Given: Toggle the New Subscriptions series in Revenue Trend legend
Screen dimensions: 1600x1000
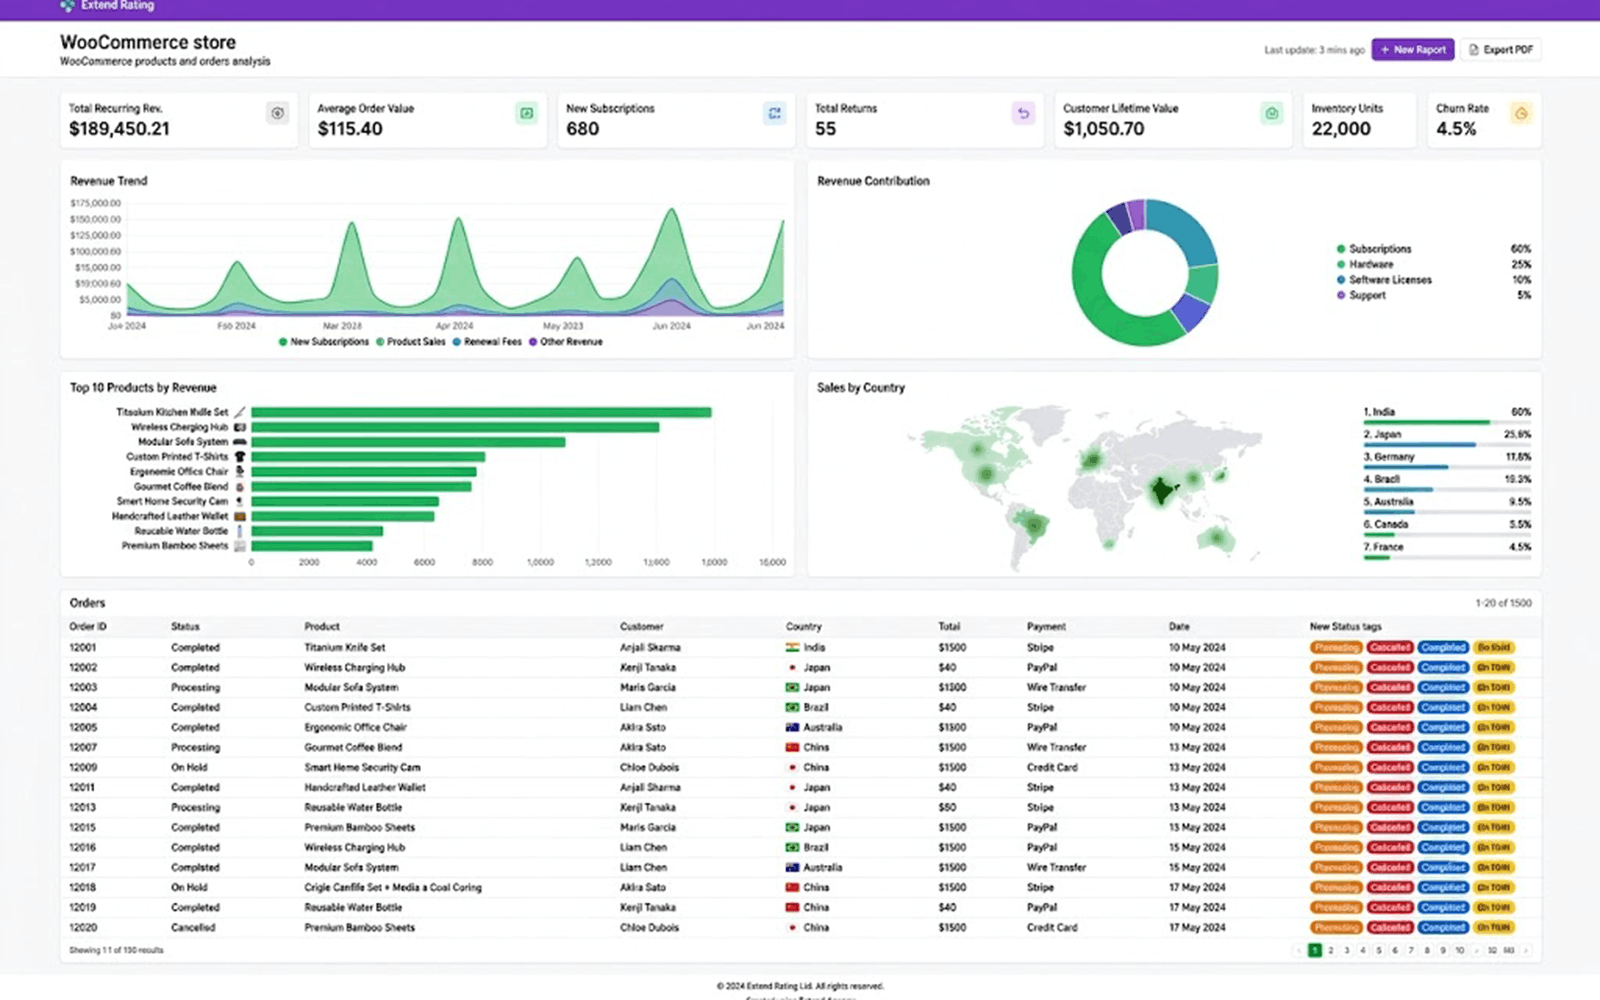Looking at the screenshot, I should [323, 342].
